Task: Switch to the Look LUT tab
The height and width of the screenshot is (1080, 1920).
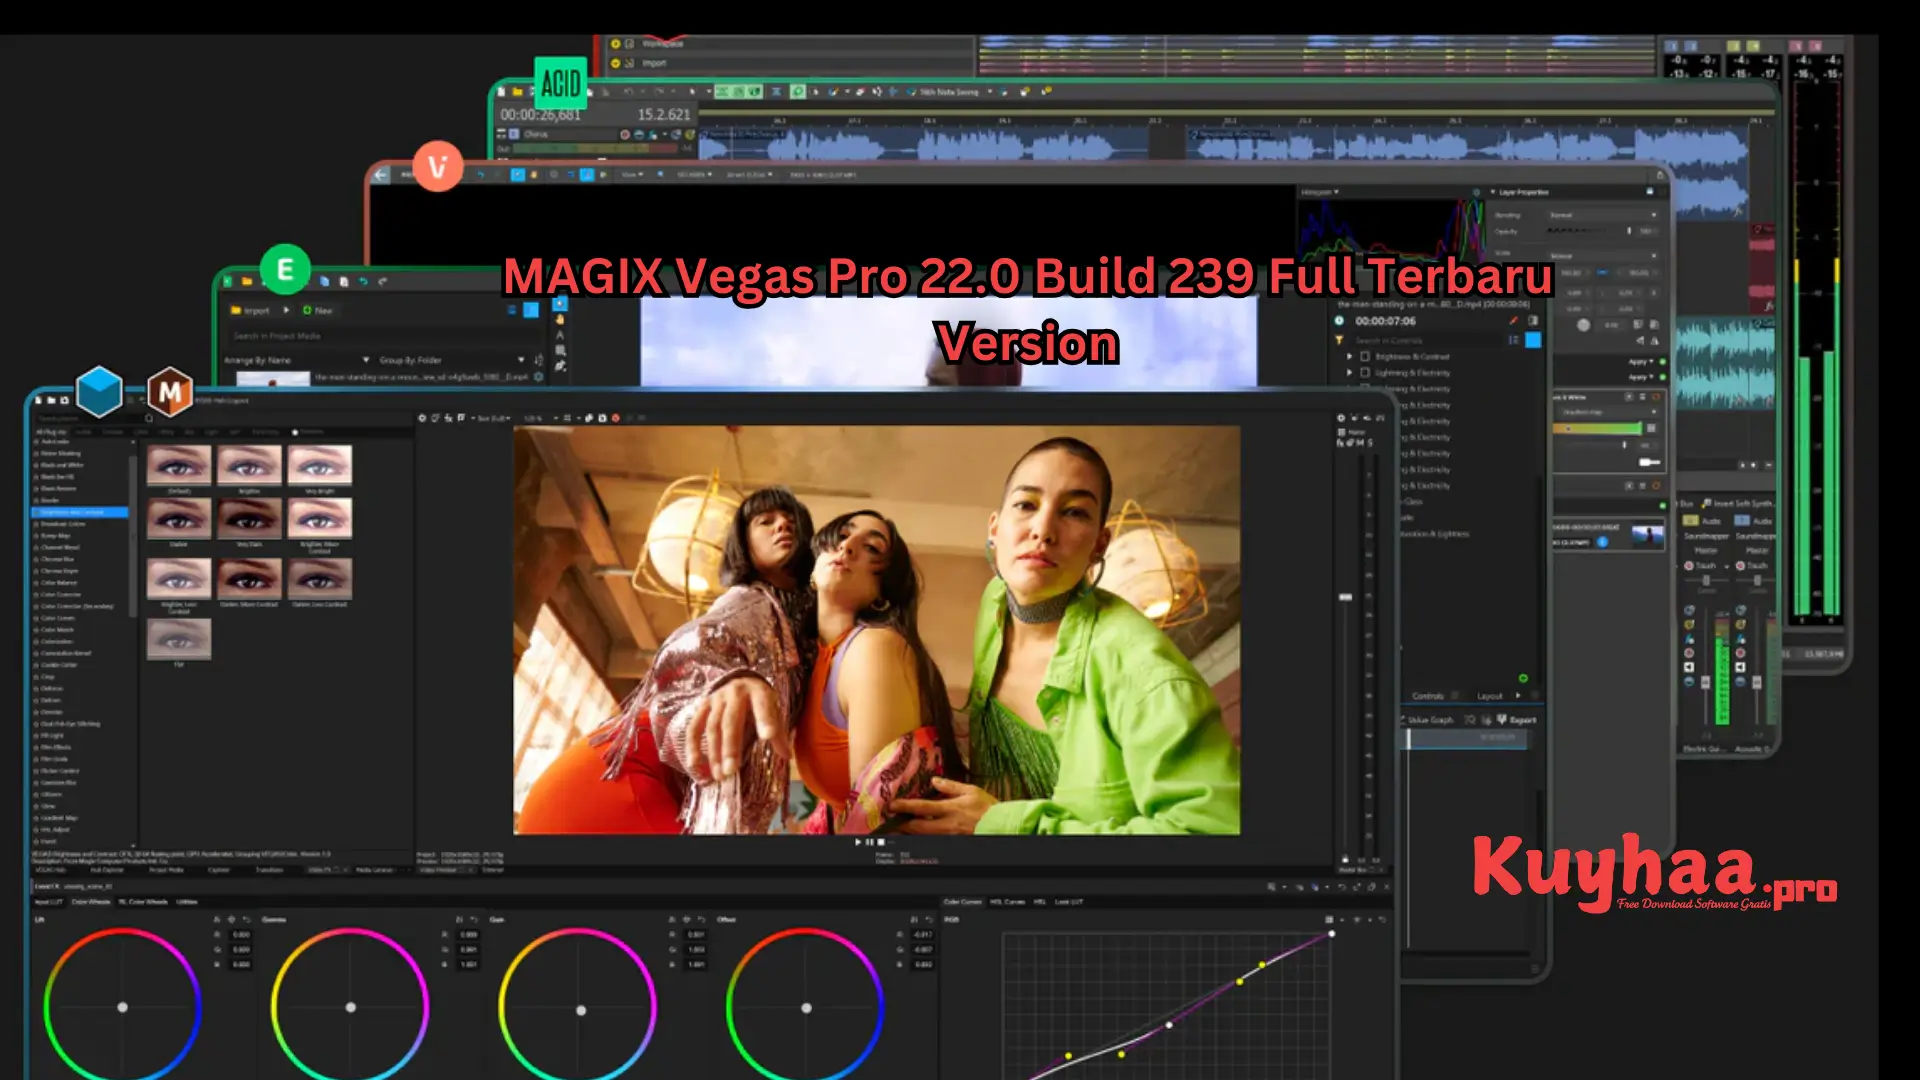Action: pyautogui.click(x=1068, y=902)
